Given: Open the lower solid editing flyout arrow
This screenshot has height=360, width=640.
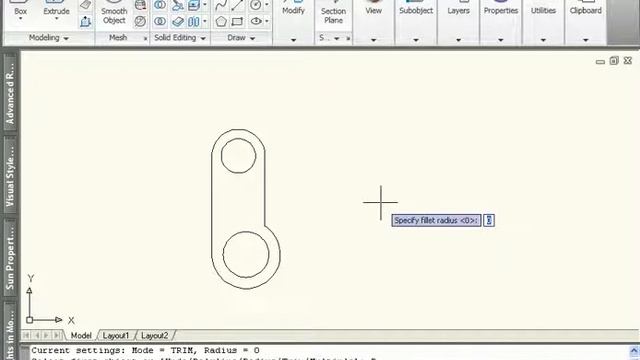Looking at the screenshot, I should (205, 21).
